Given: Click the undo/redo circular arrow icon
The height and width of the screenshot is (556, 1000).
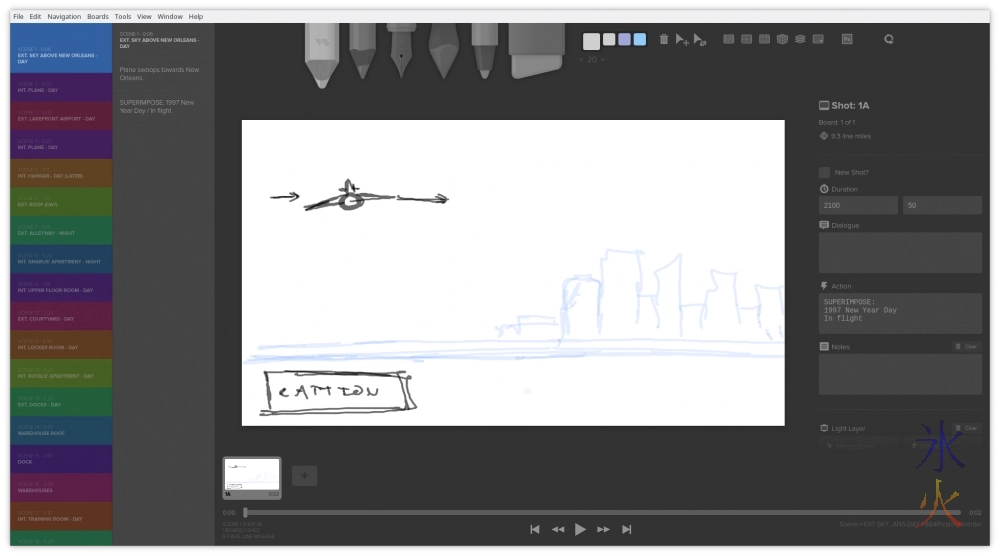Looking at the screenshot, I should [888, 39].
